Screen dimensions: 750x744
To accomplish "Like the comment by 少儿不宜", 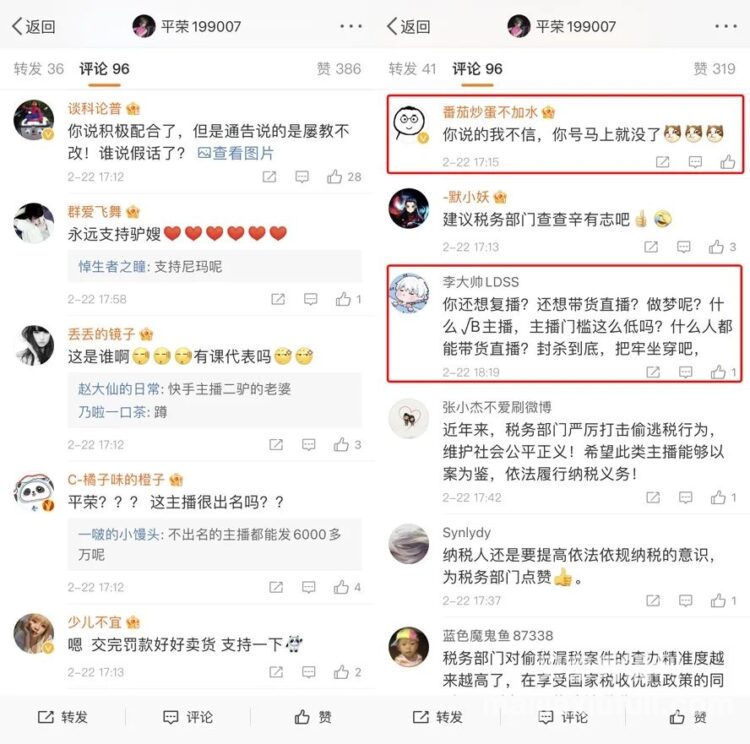I will click(347, 672).
